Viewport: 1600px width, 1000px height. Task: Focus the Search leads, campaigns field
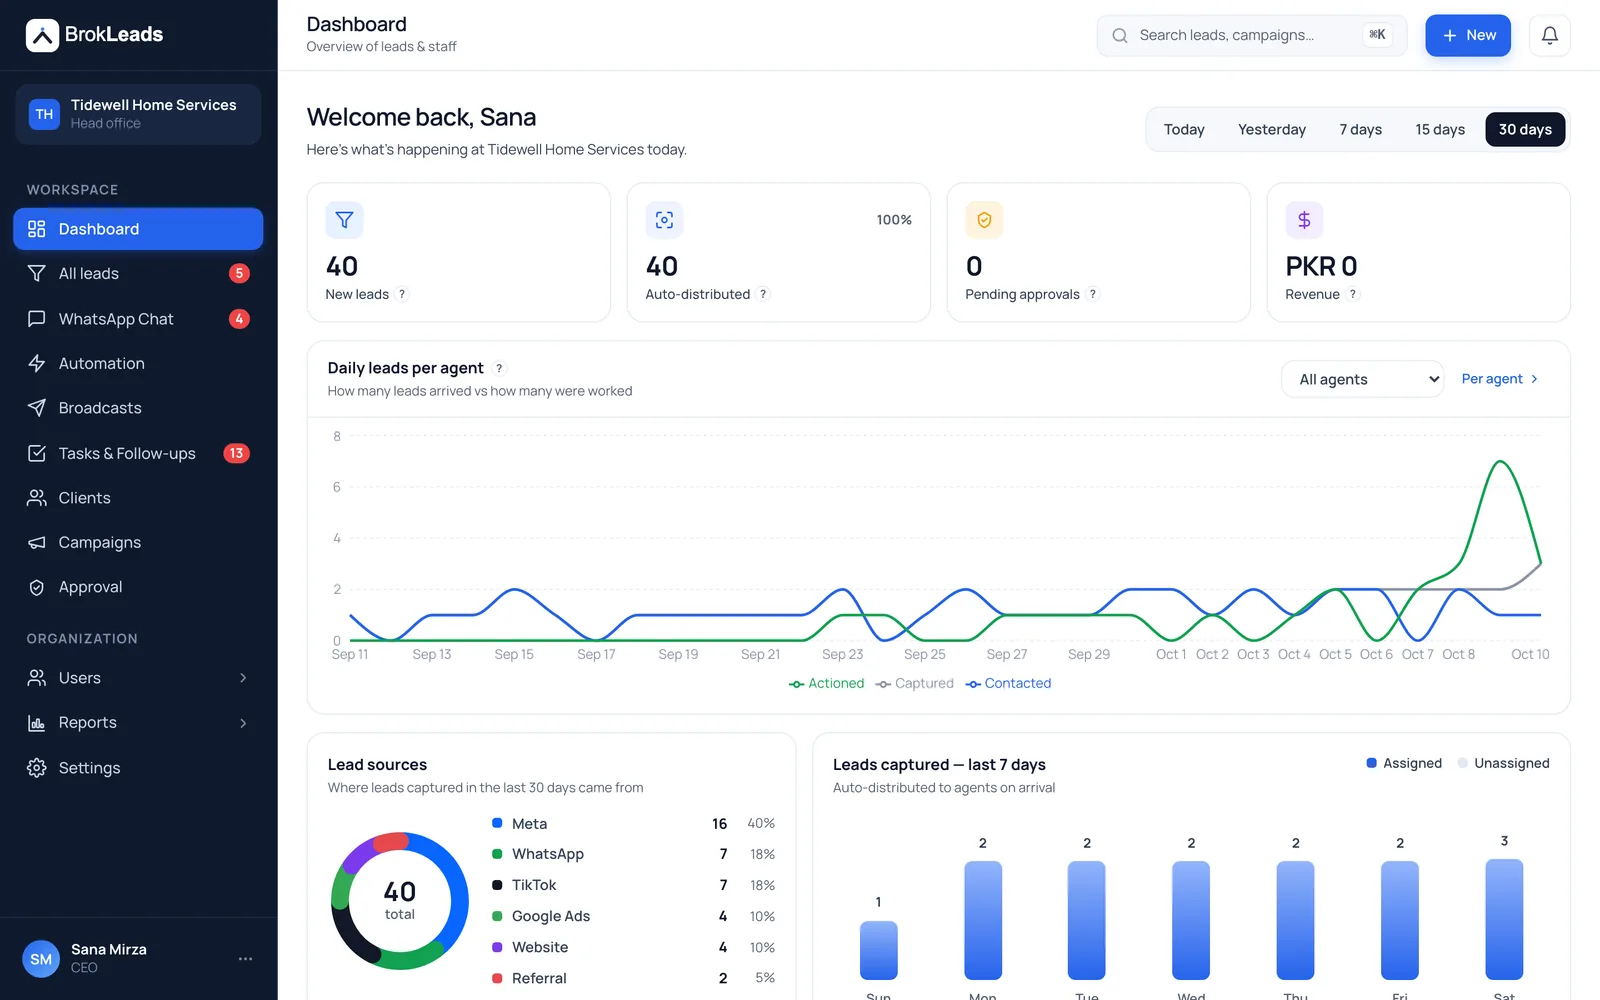[1252, 35]
